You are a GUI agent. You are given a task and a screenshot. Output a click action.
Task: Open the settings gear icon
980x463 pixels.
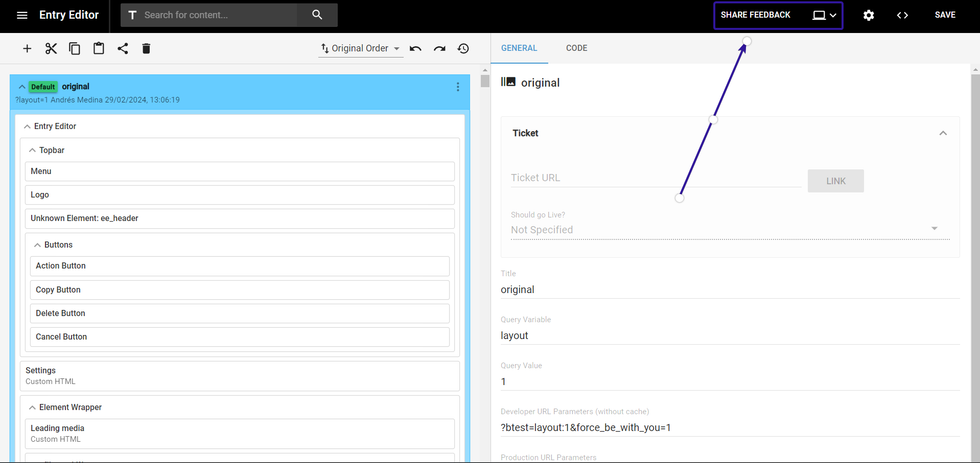pos(868,16)
